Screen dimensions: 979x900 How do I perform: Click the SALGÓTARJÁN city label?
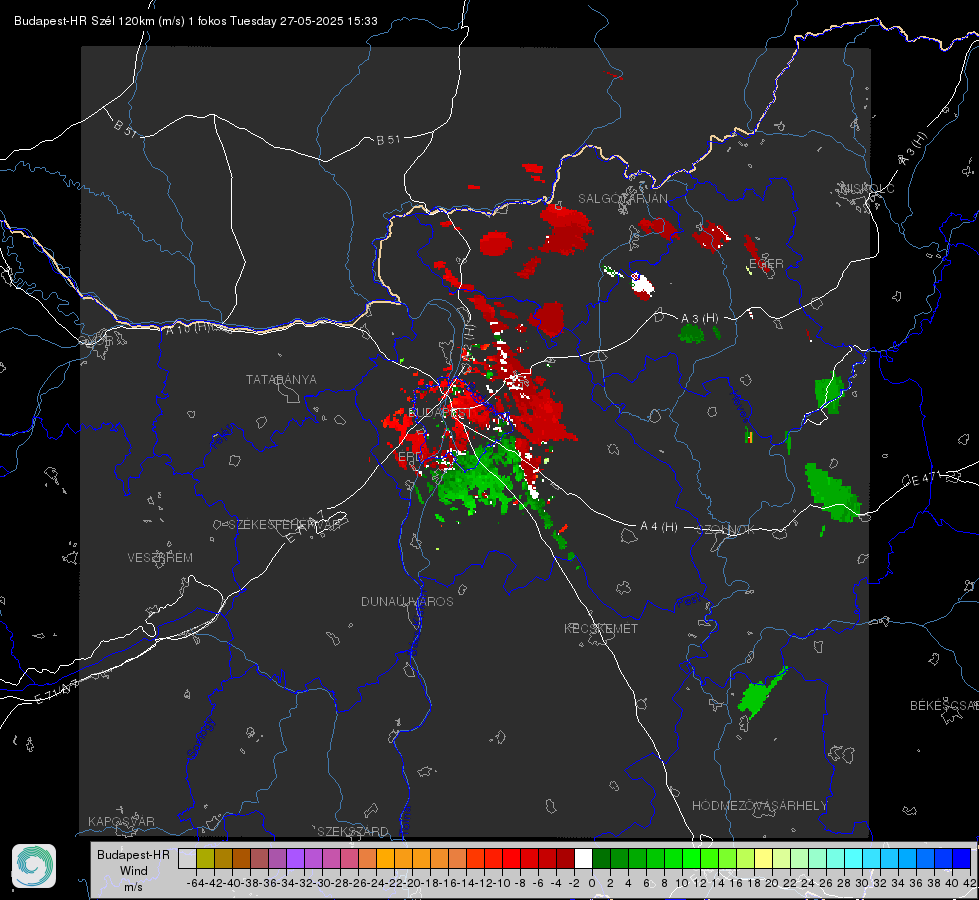622,199
